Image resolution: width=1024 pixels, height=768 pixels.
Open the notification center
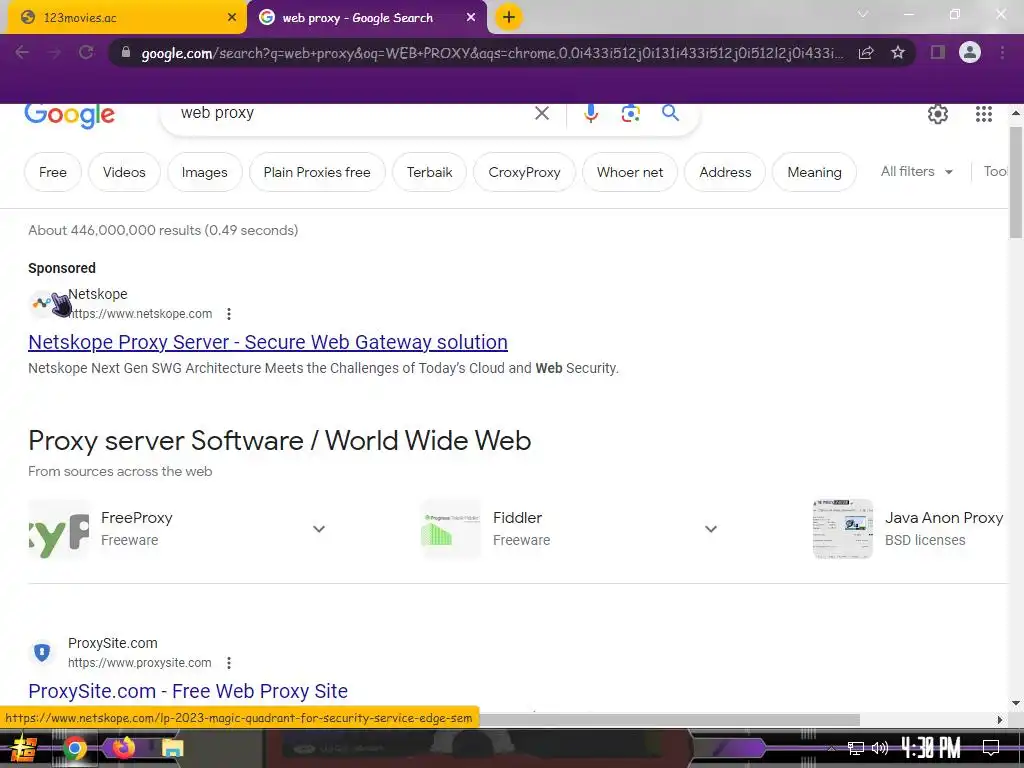991,748
